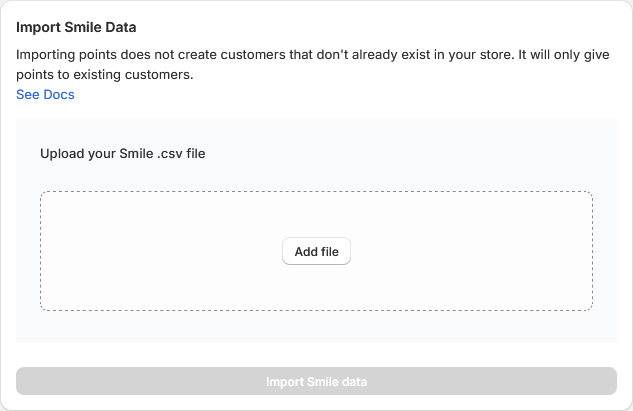Image resolution: width=633 pixels, height=411 pixels.
Task: View documentation through See Docs
Action: (x=45, y=95)
